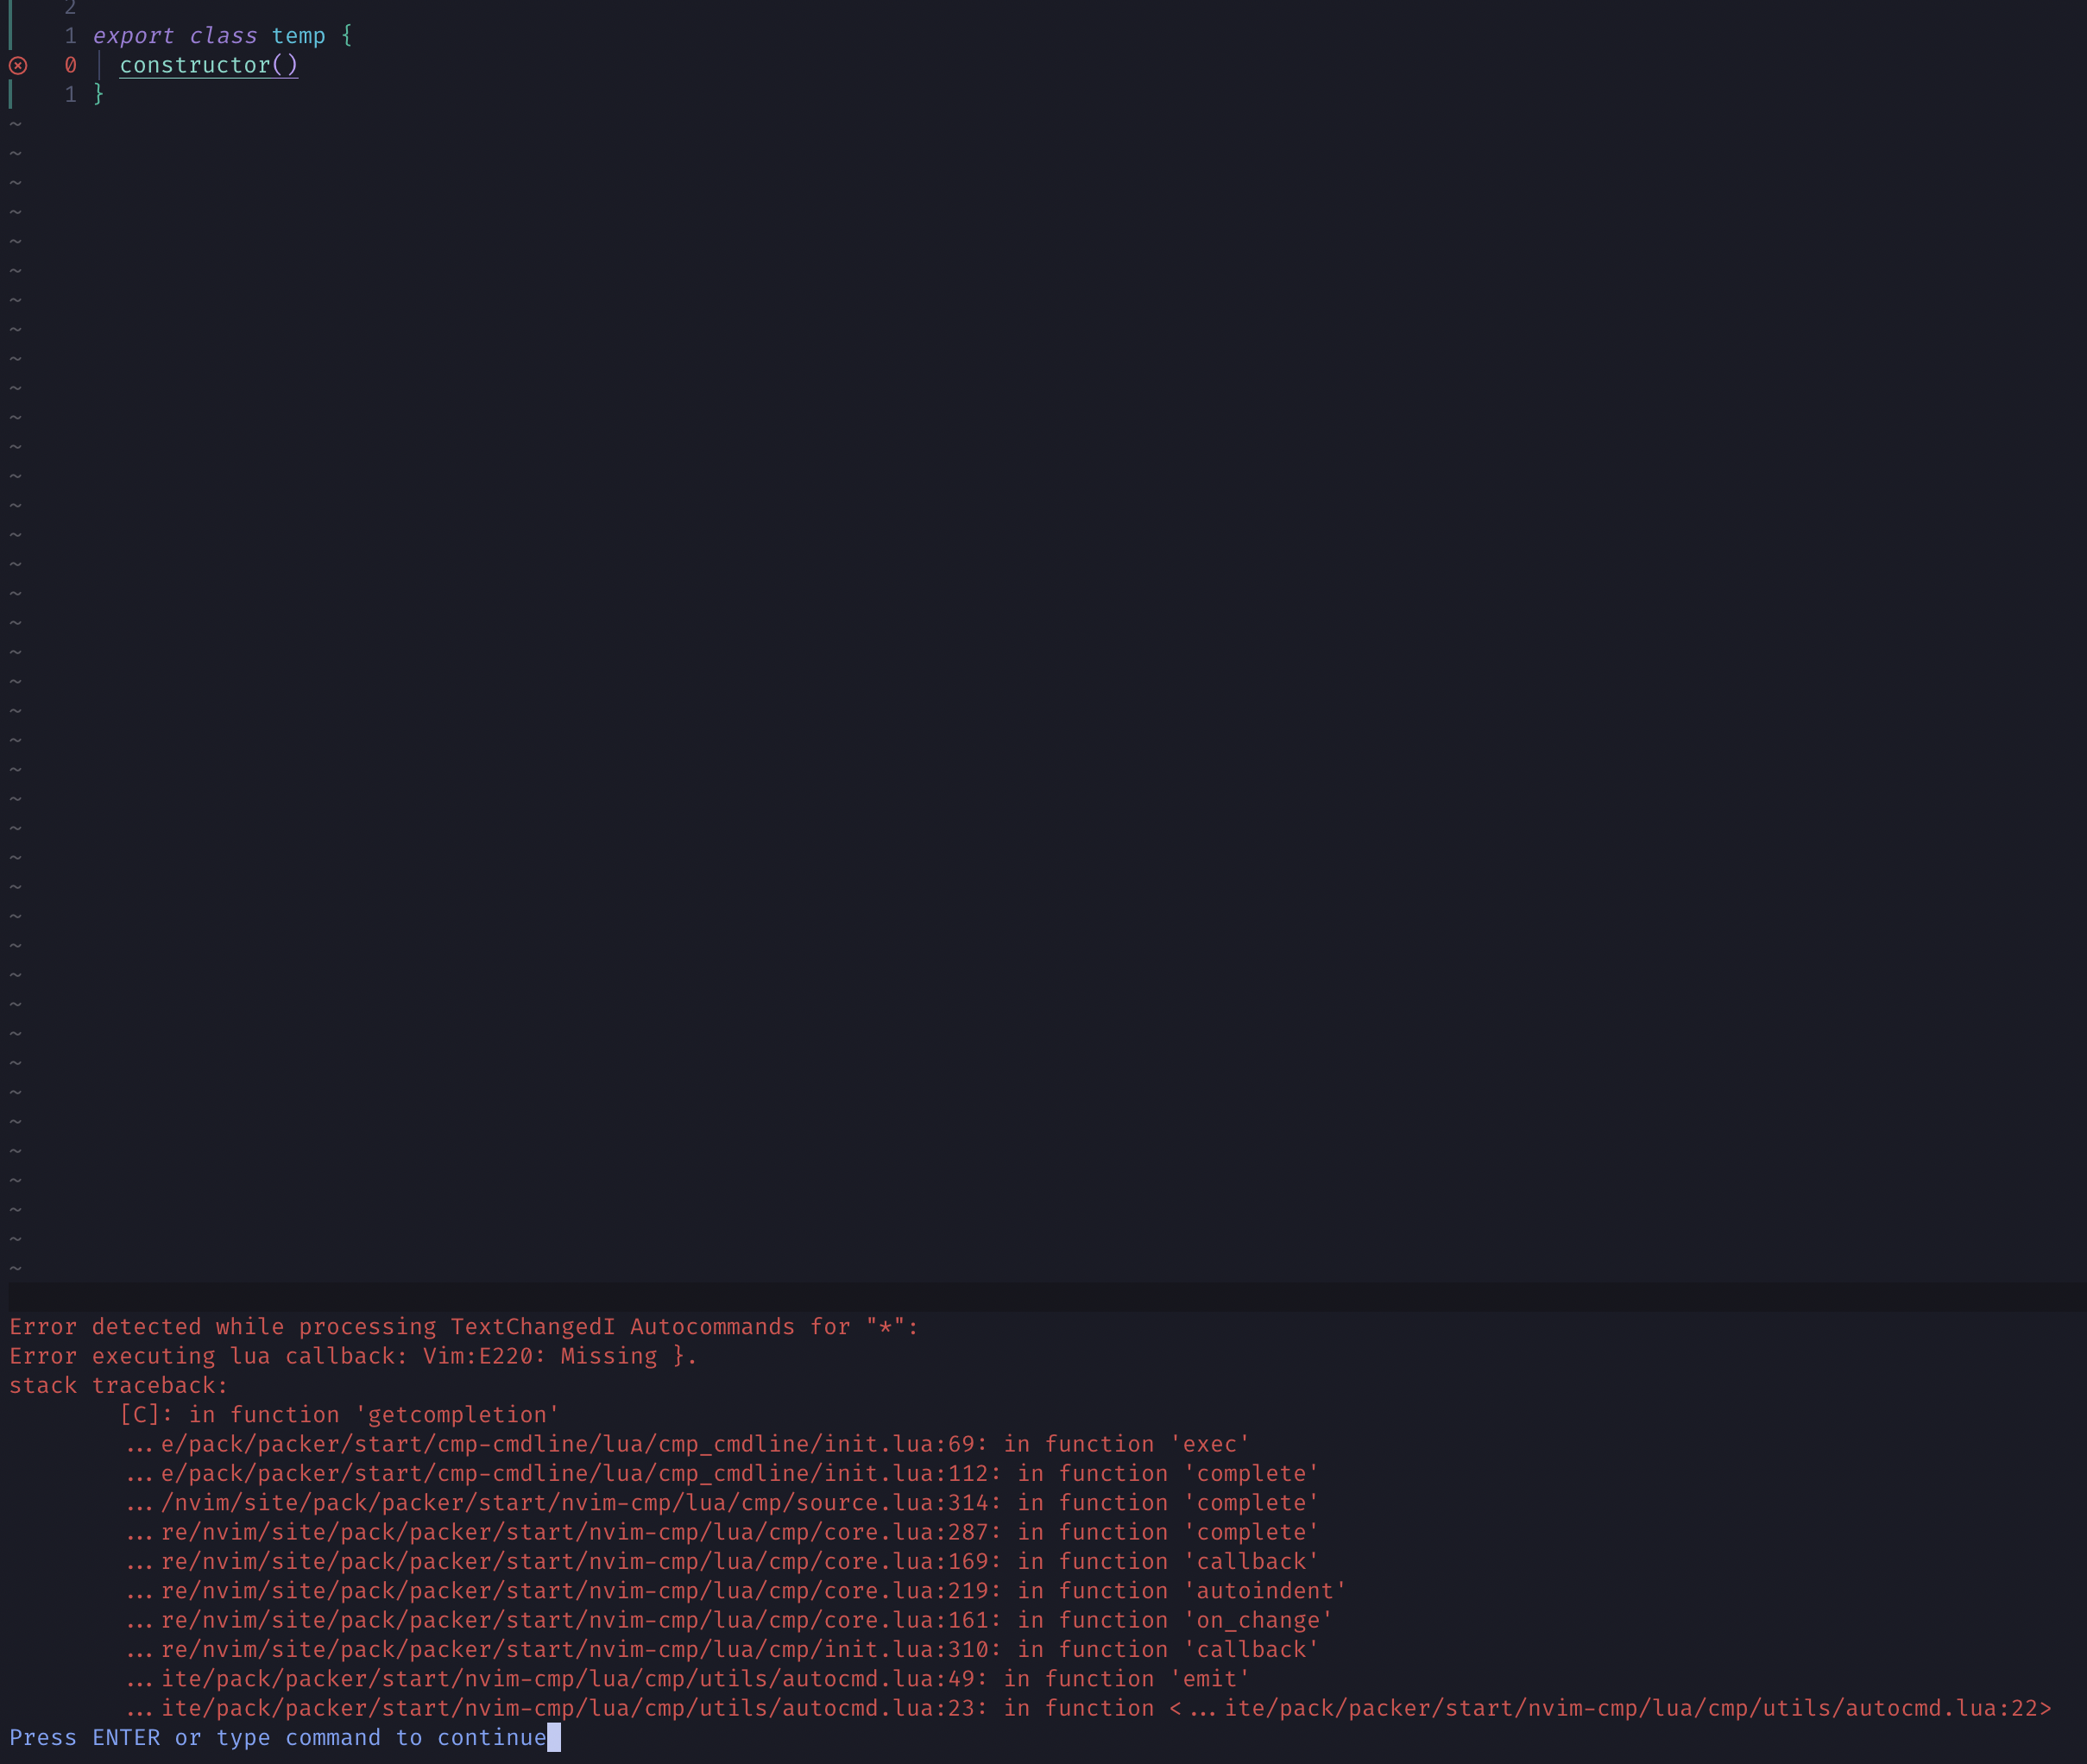Click the 'class' keyword

[223, 36]
